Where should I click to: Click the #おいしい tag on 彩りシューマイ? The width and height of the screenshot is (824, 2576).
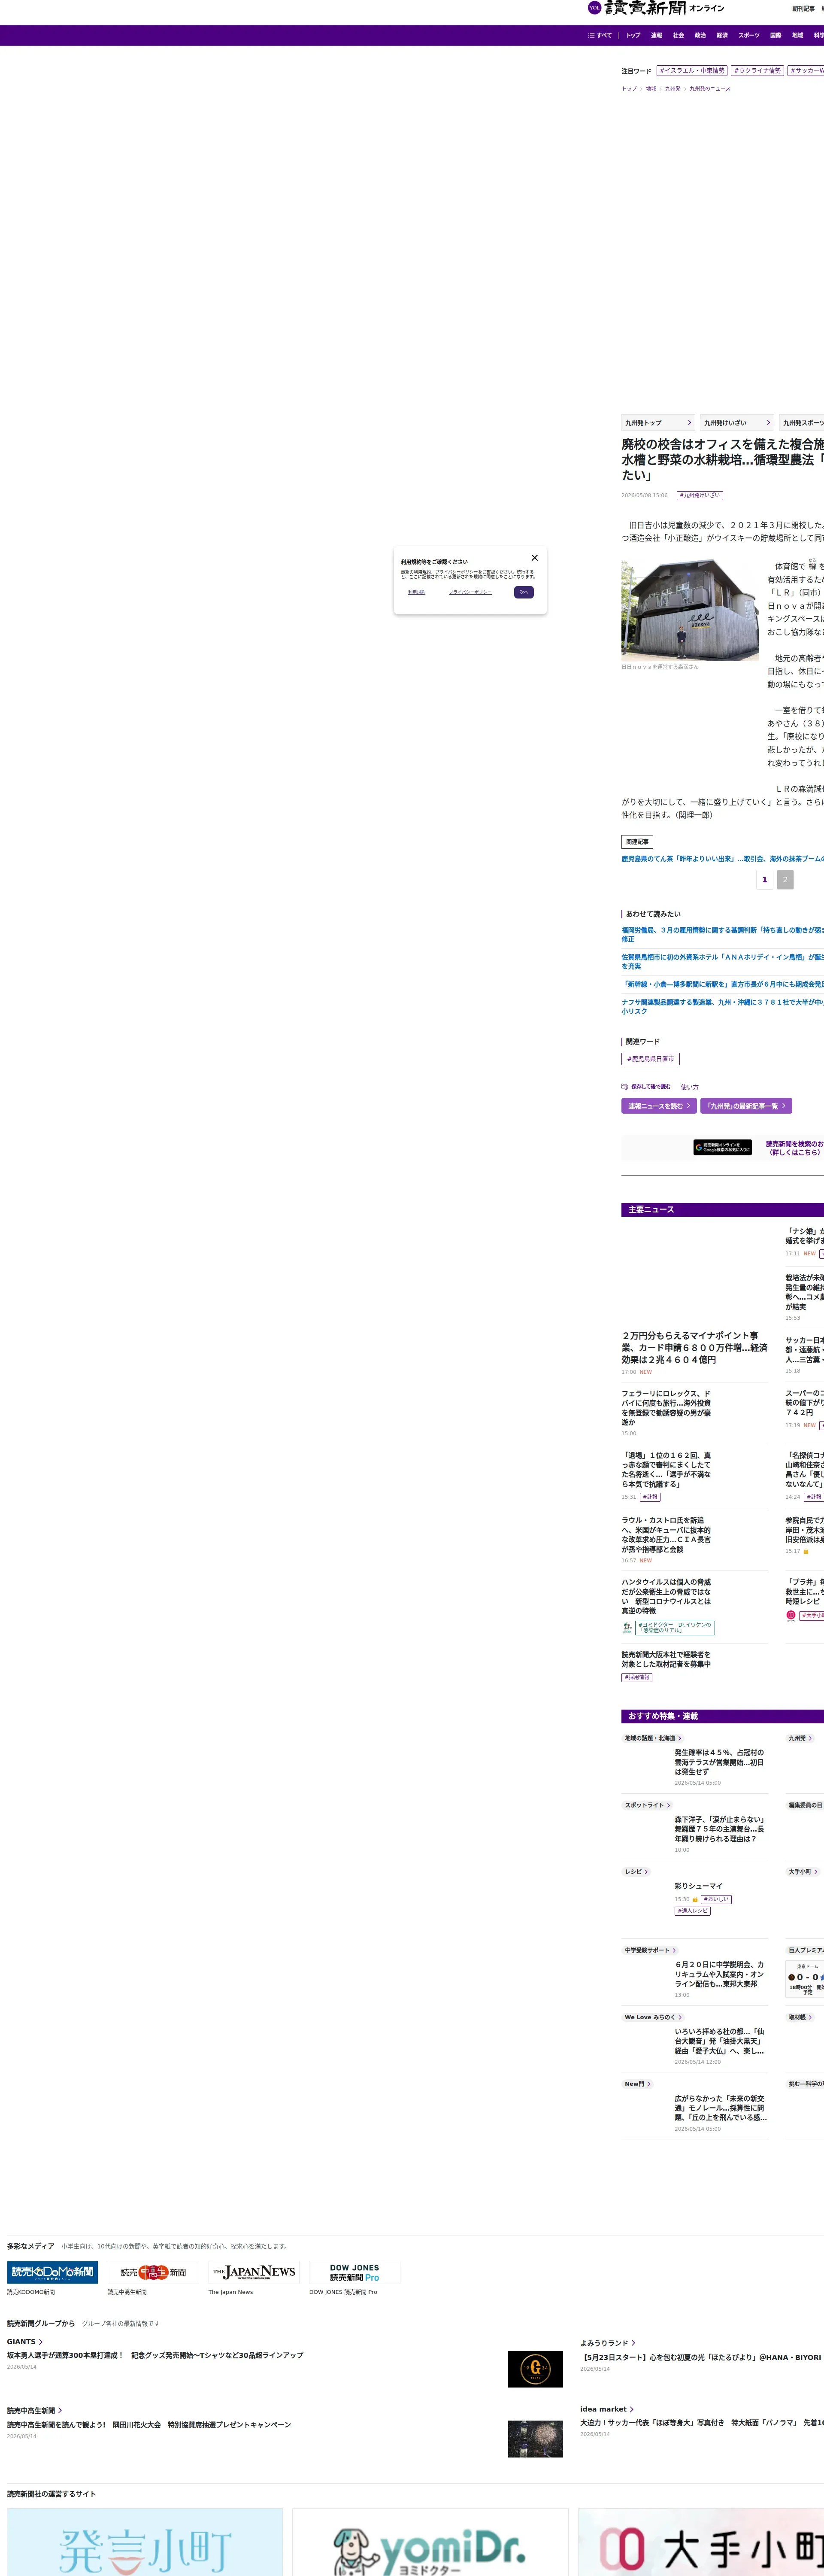tap(716, 1899)
